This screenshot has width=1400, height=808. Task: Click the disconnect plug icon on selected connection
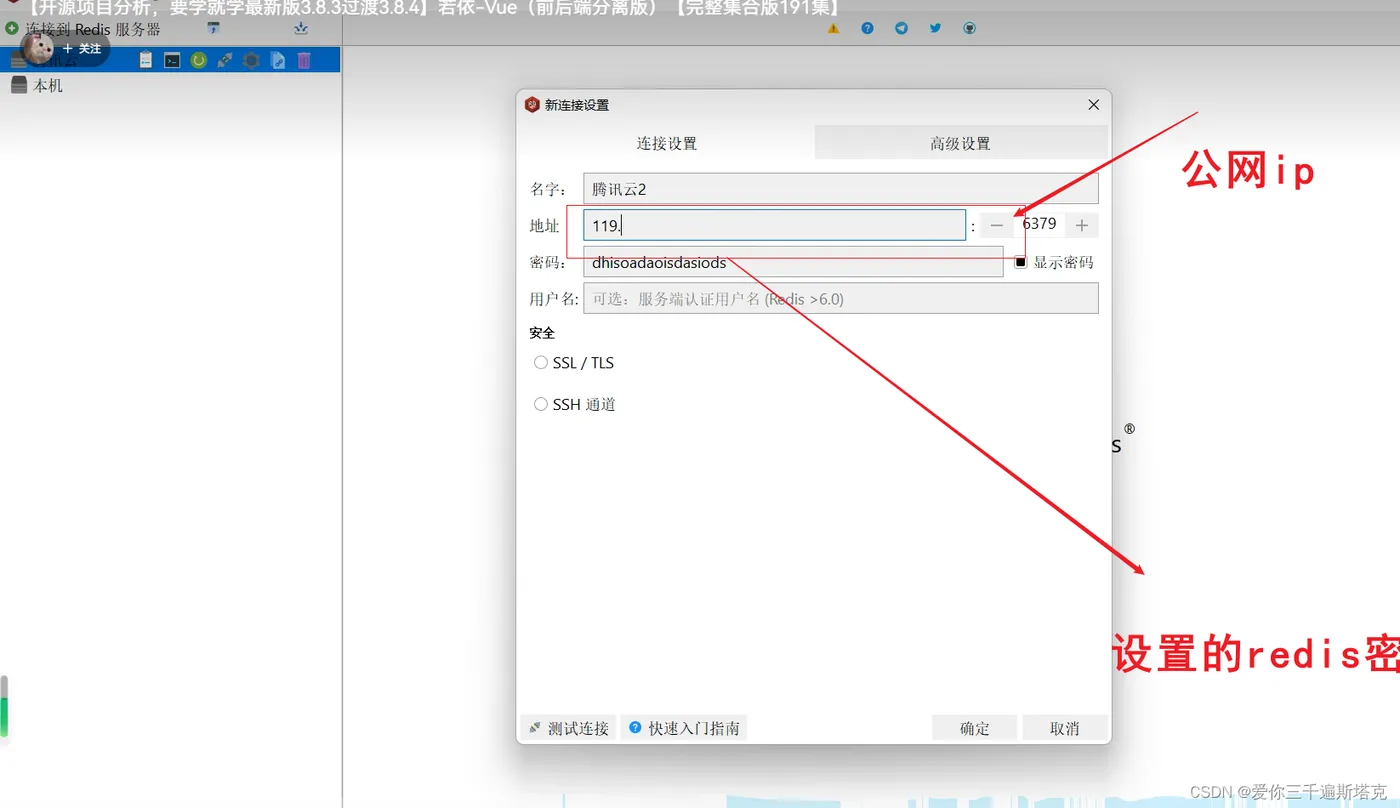[x=225, y=60]
